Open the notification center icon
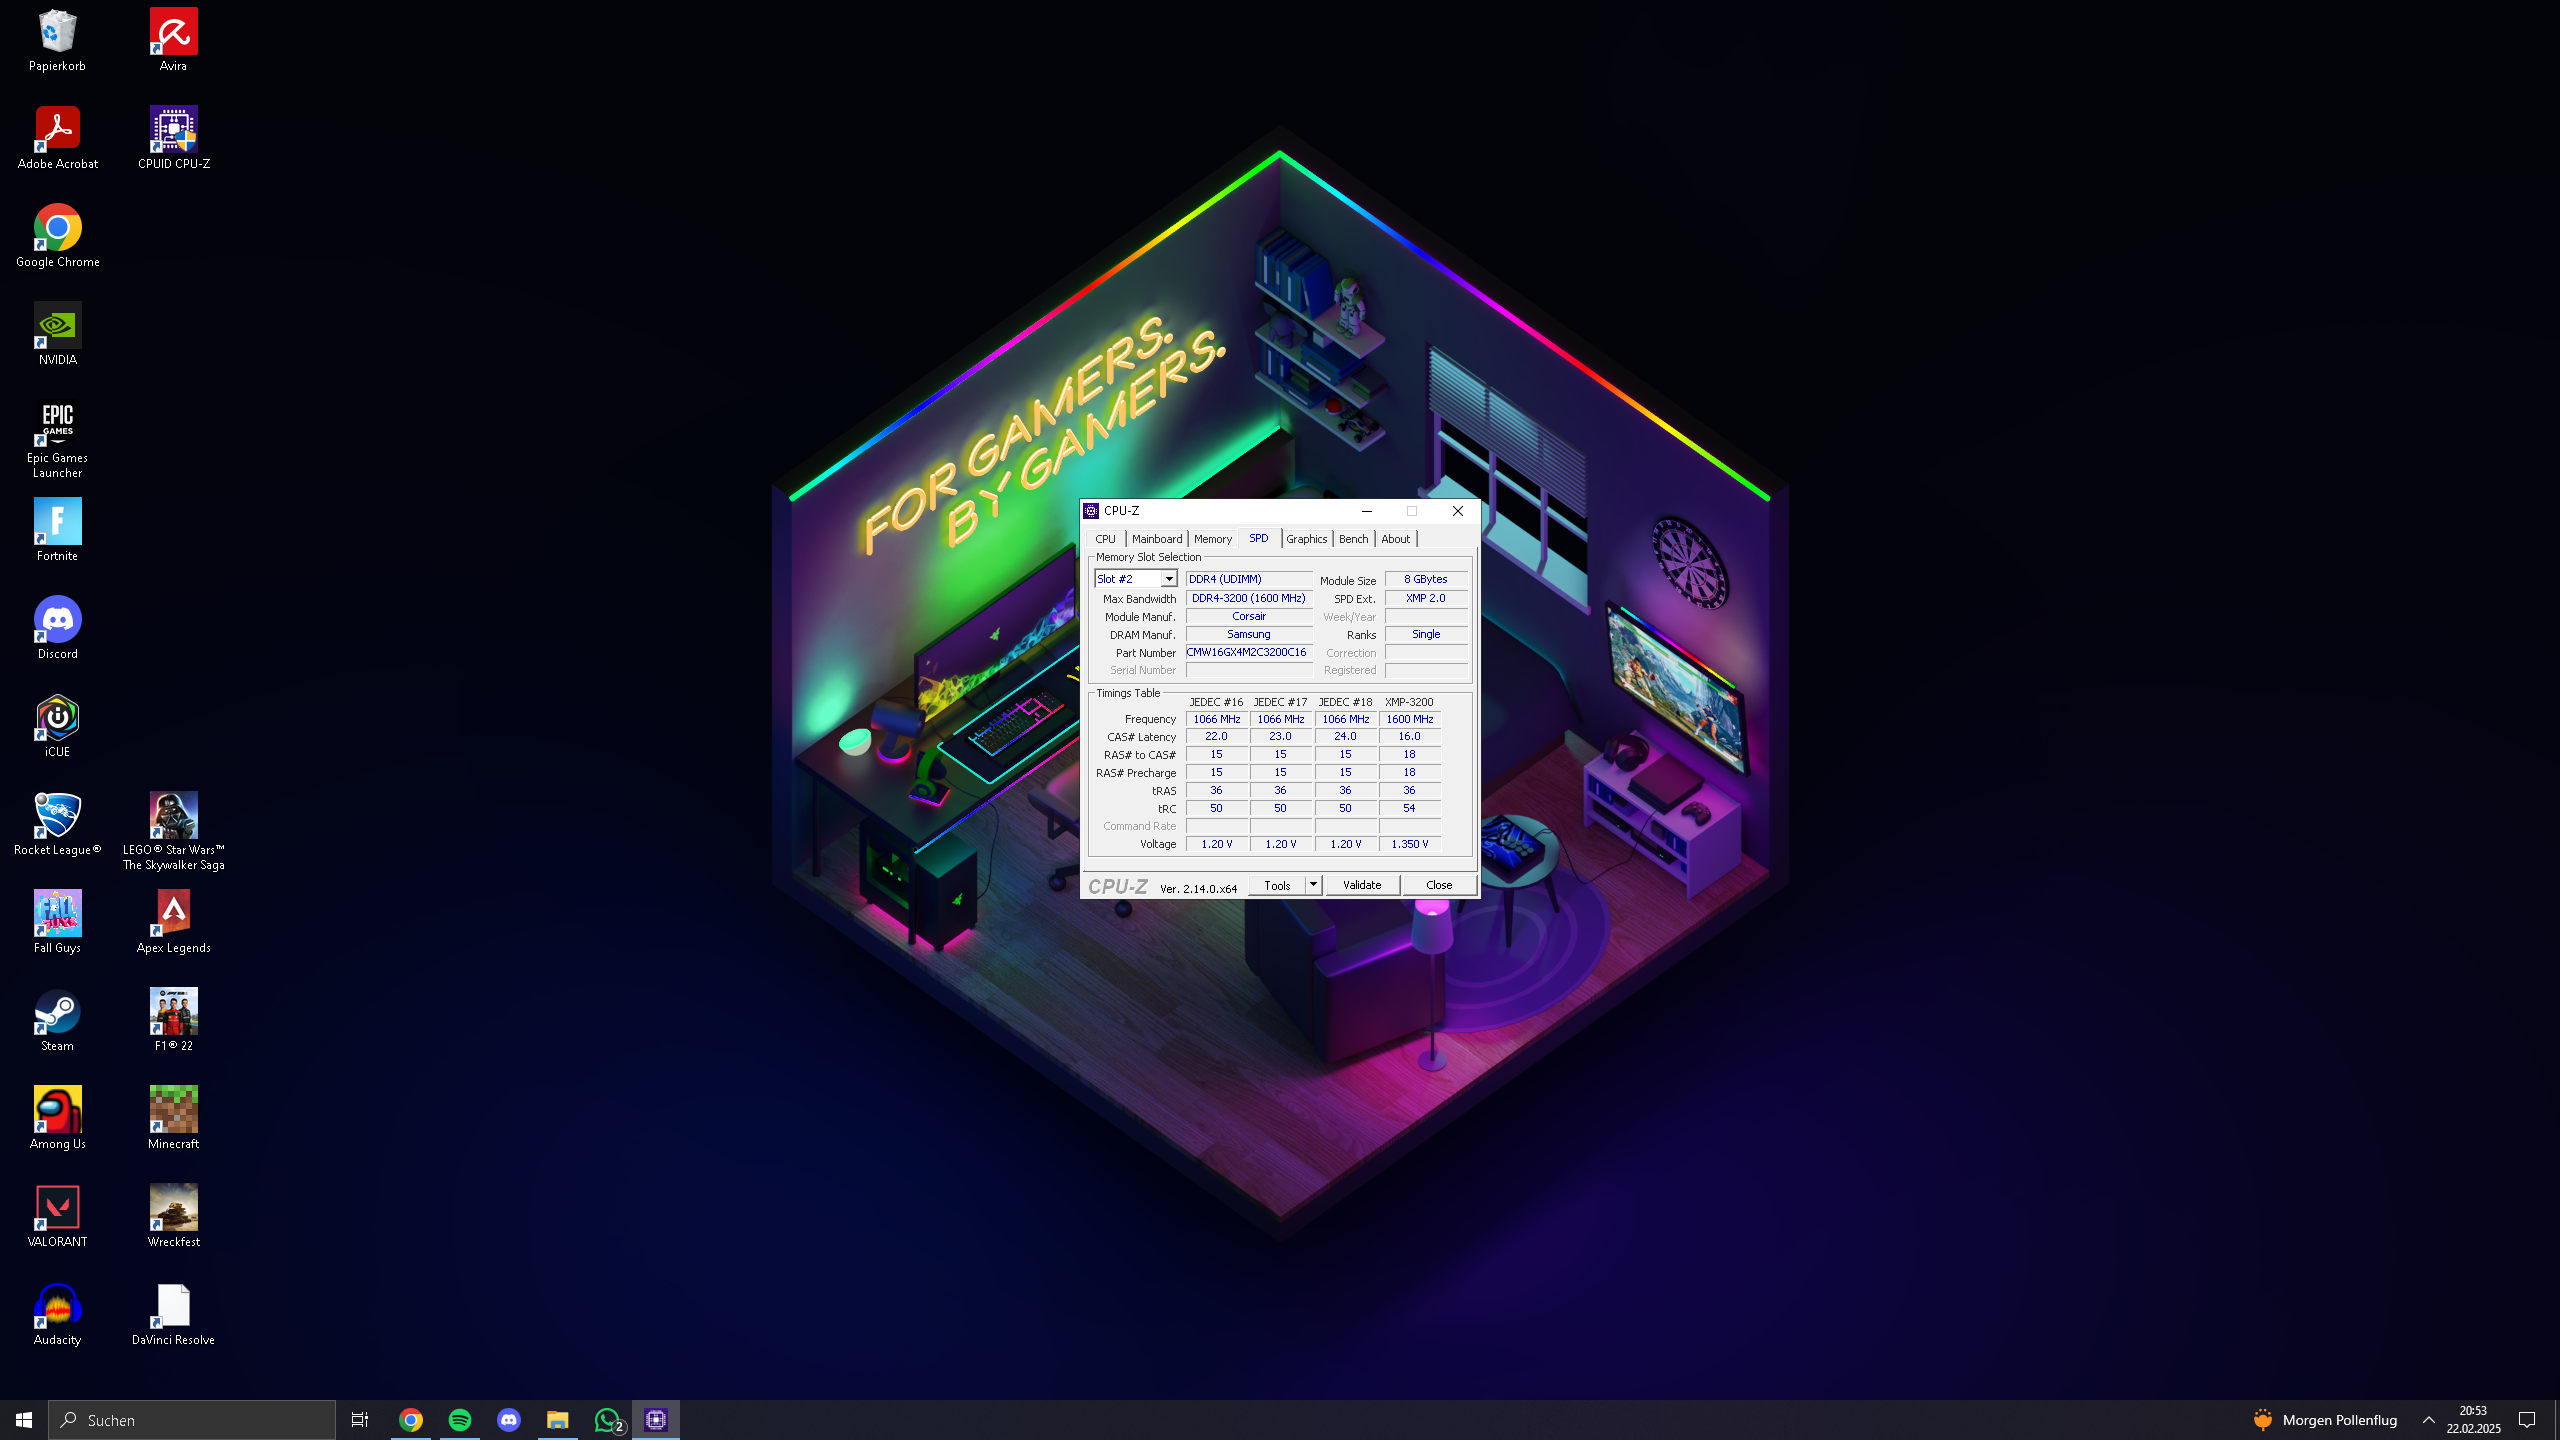Screen dimensions: 2560x1440 (2527, 1420)
